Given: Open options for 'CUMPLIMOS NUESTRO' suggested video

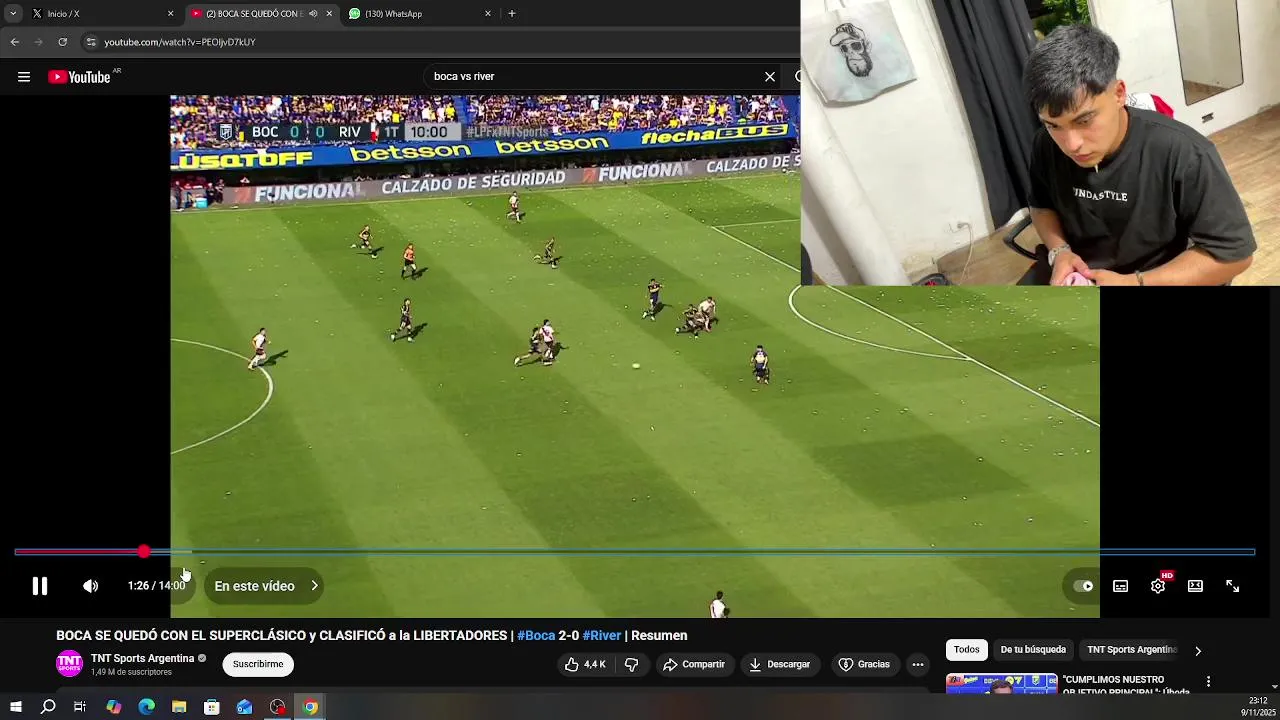Looking at the screenshot, I should (x=1208, y=682).
